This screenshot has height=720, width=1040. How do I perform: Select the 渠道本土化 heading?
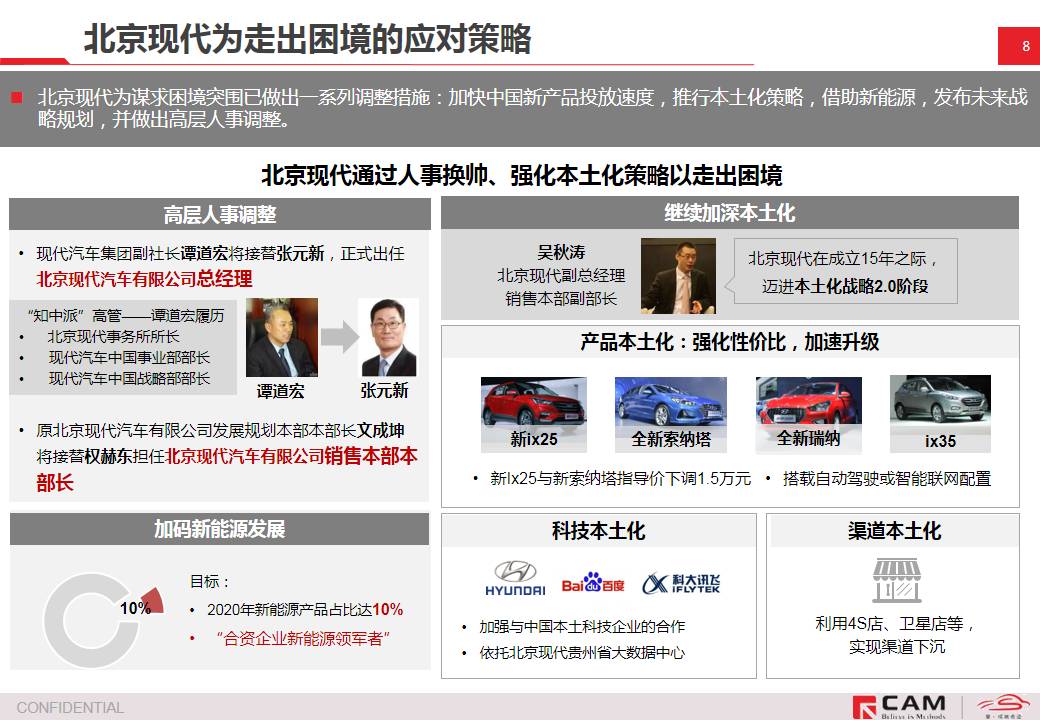(x=894, y=531)
